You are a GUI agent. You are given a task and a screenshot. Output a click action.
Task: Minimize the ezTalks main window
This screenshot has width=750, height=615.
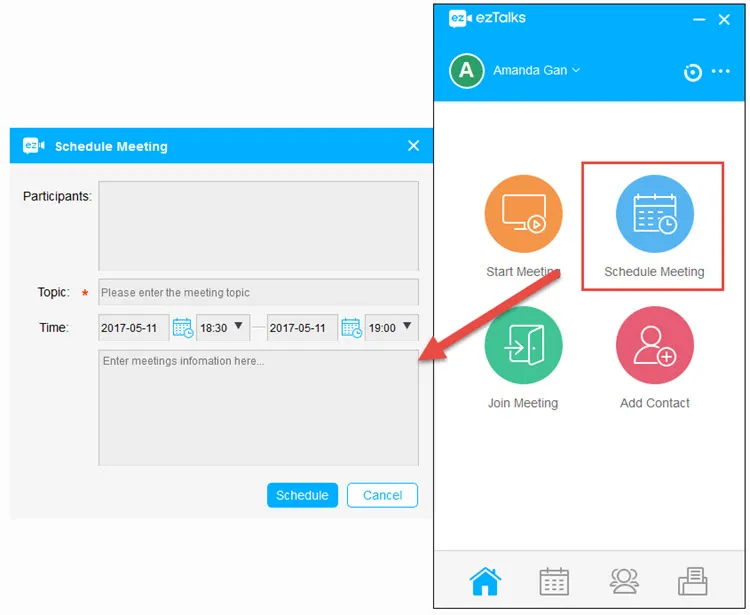(699, 20)
